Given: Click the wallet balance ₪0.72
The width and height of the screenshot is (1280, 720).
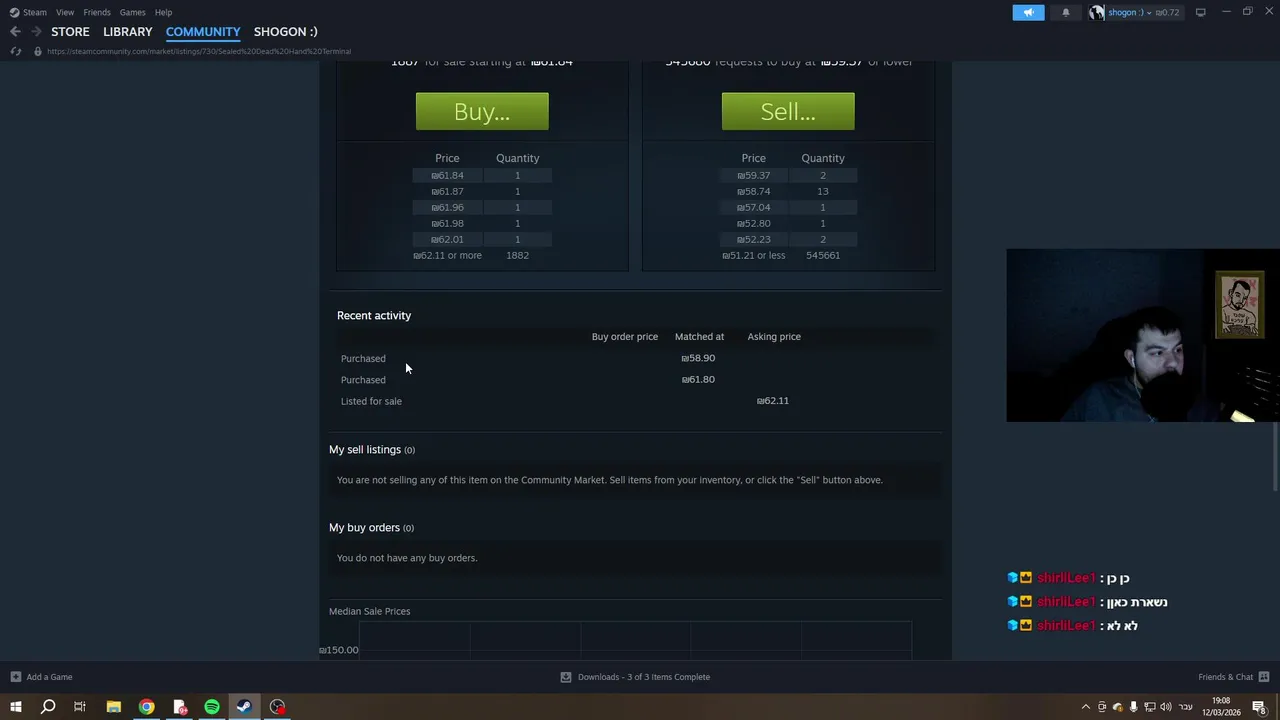Looking at the screenshot, I should (x=1167, y=12).
